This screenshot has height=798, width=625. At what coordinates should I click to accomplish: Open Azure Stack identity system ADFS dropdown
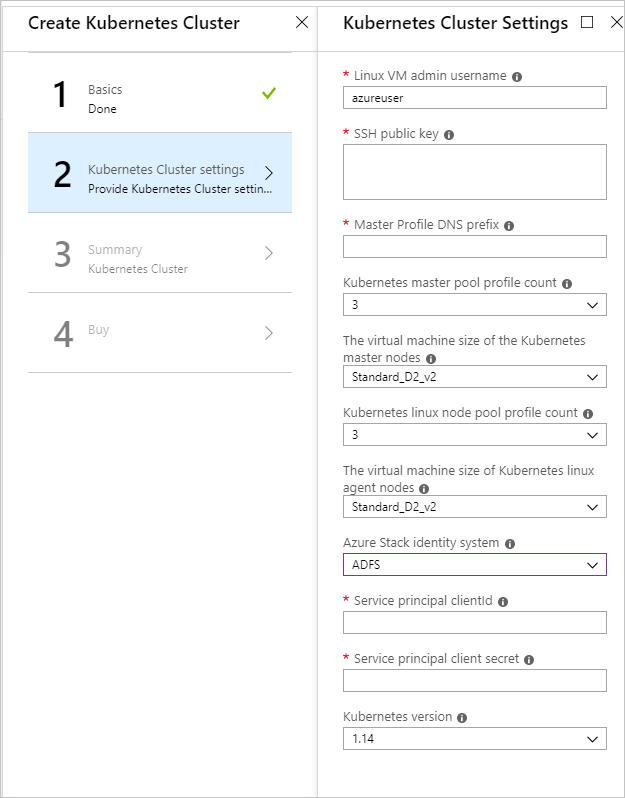click(x=474, y=565)
